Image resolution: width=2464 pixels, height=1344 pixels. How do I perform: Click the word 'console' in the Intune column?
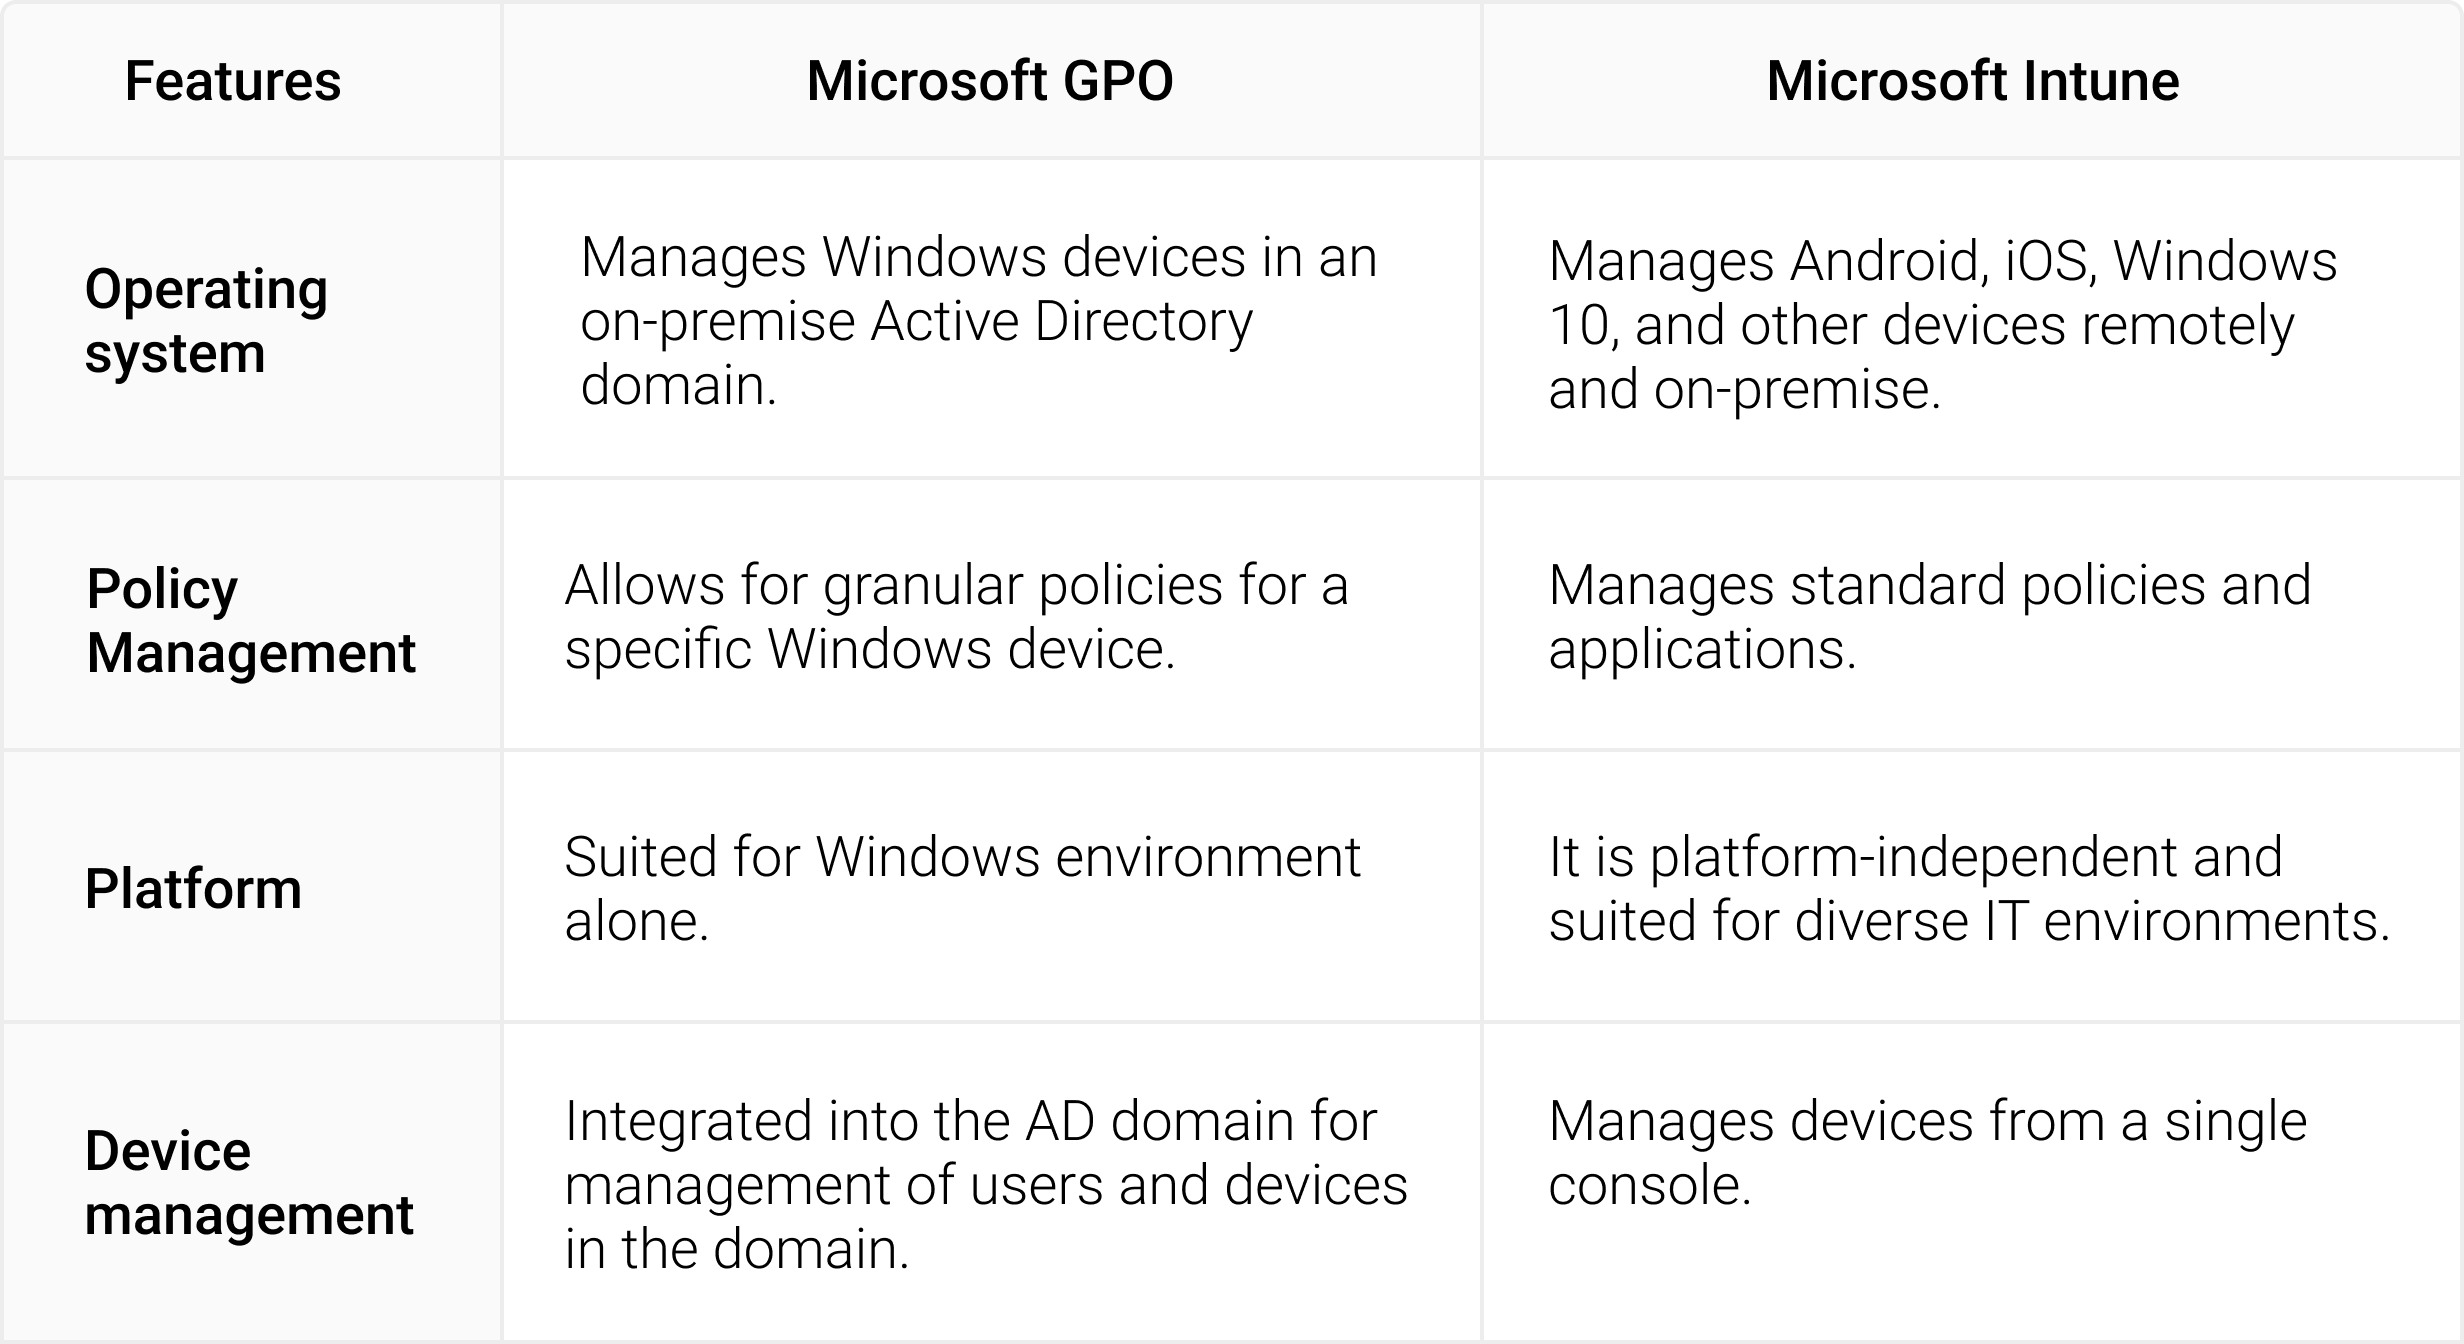[1649, 1186]
